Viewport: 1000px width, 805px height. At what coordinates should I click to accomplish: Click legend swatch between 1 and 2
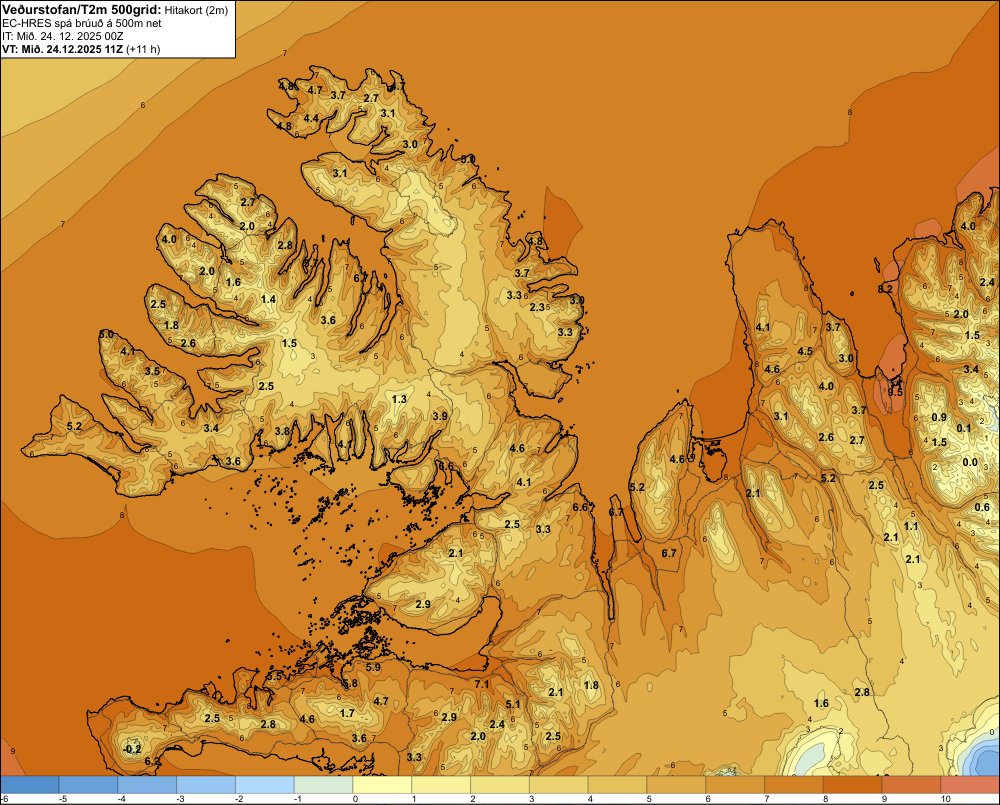(x=441, y=785)
